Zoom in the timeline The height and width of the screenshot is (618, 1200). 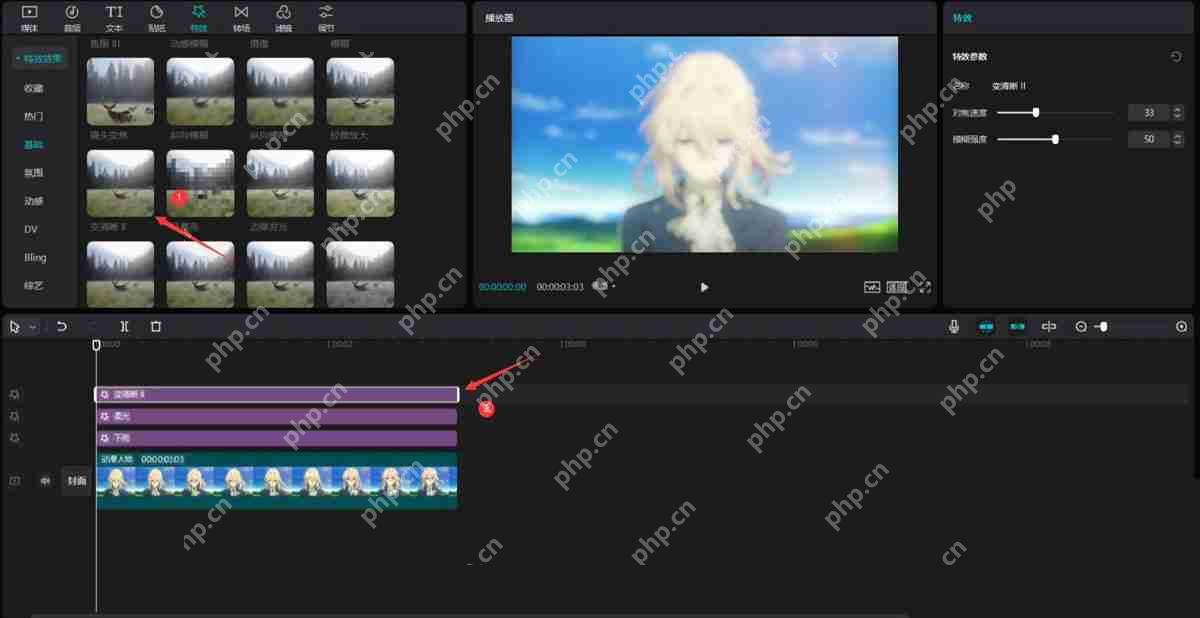click(1181, 327)
